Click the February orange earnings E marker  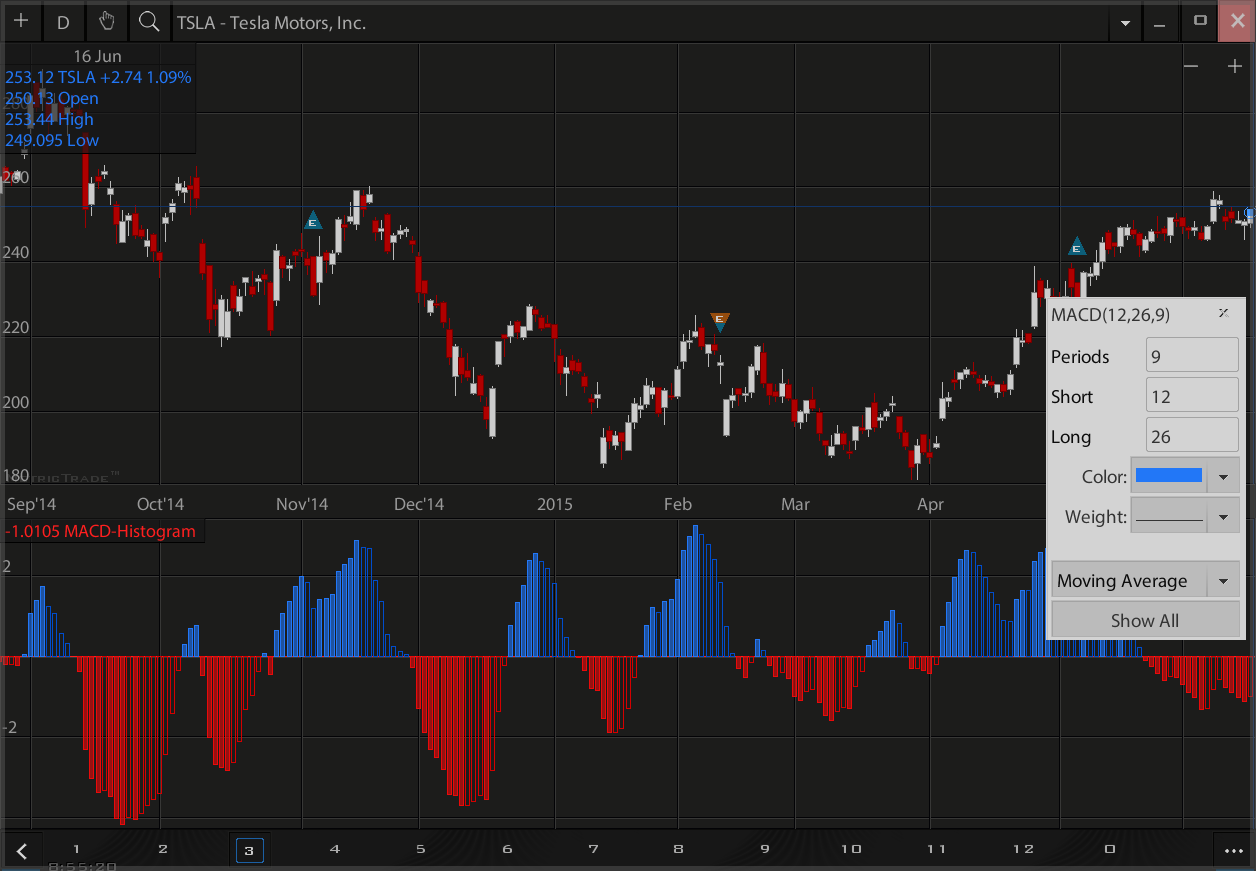719,321
